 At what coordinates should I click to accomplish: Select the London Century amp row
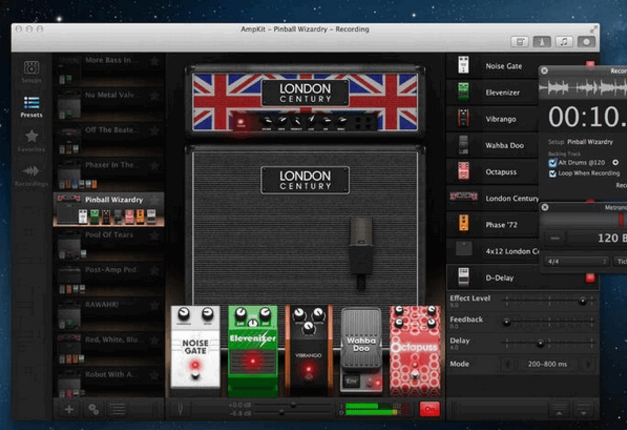pos(492,198)
